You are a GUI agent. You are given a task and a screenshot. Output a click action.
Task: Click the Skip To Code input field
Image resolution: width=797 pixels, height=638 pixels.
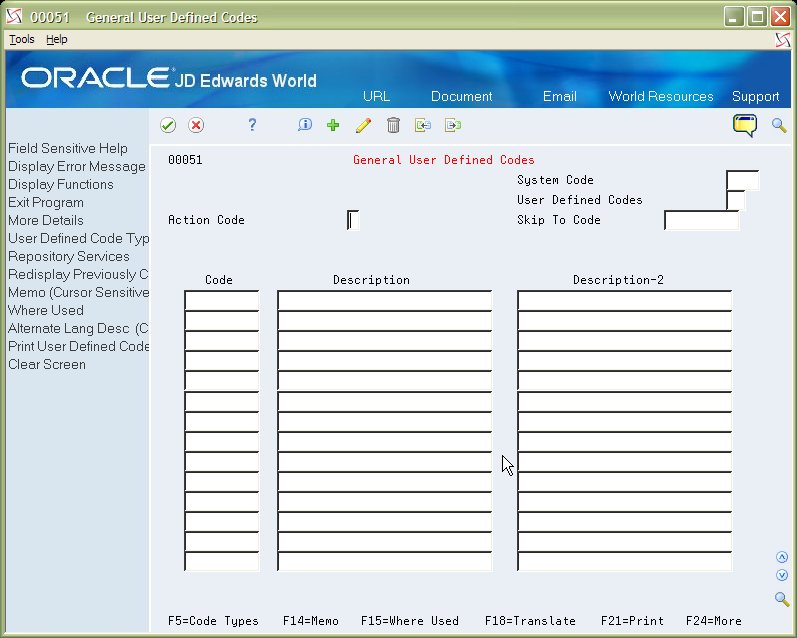coord(701,220)
